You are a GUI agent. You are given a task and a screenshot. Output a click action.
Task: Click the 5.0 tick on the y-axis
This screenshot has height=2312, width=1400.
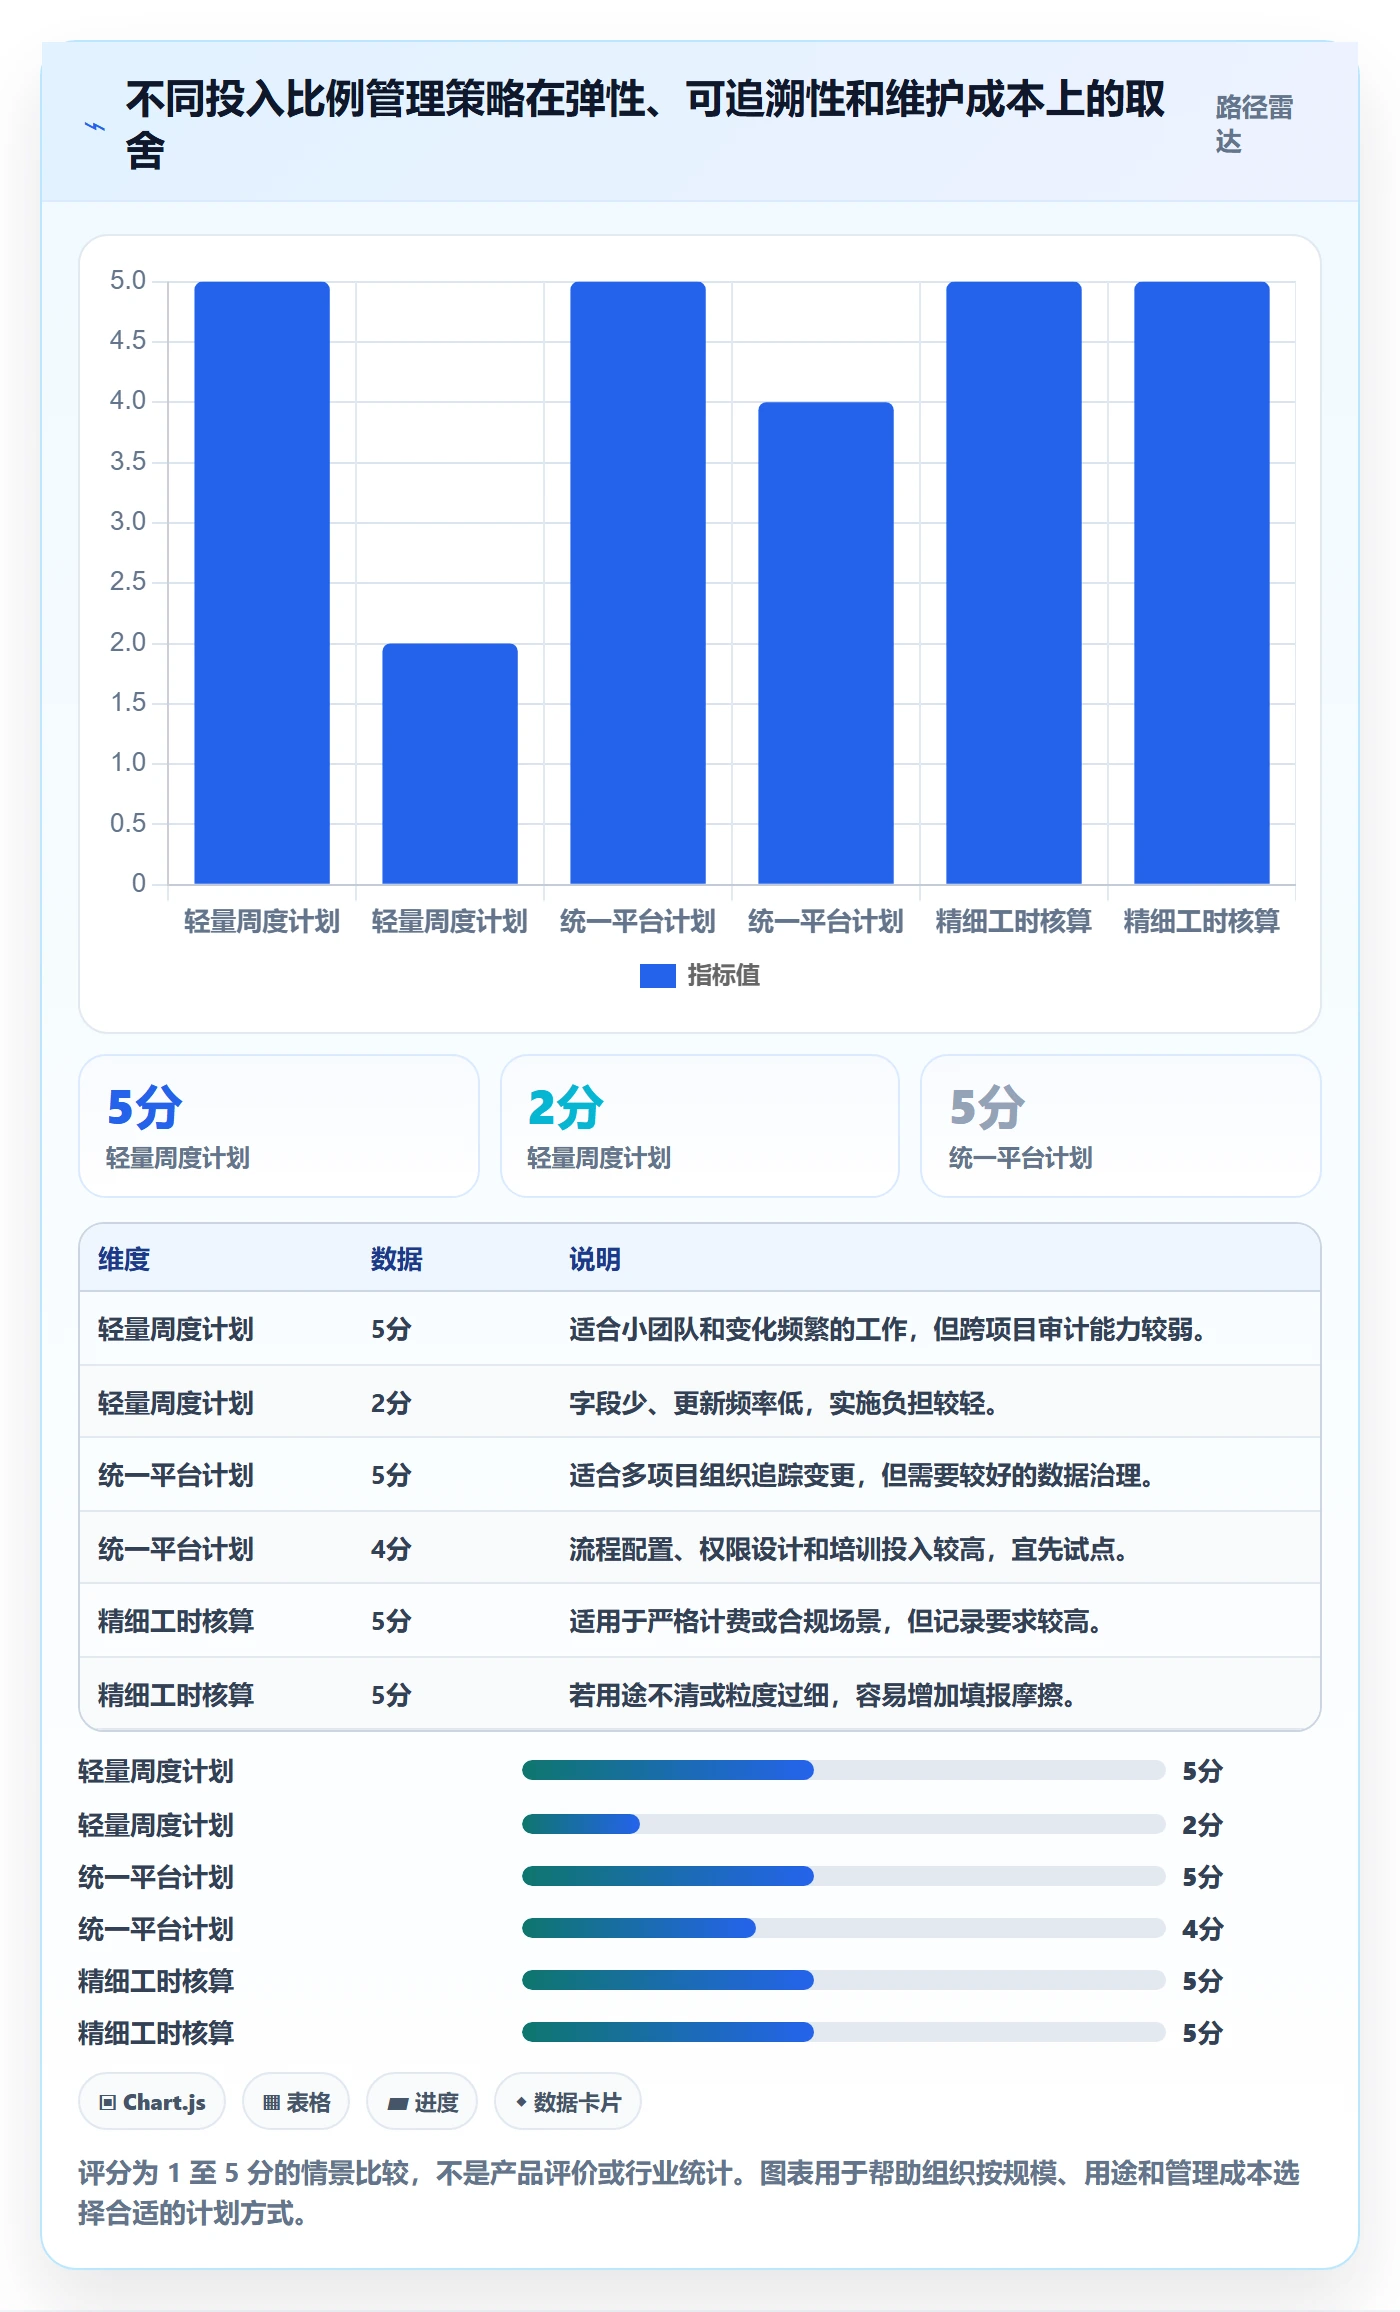(x=128, y=281)
